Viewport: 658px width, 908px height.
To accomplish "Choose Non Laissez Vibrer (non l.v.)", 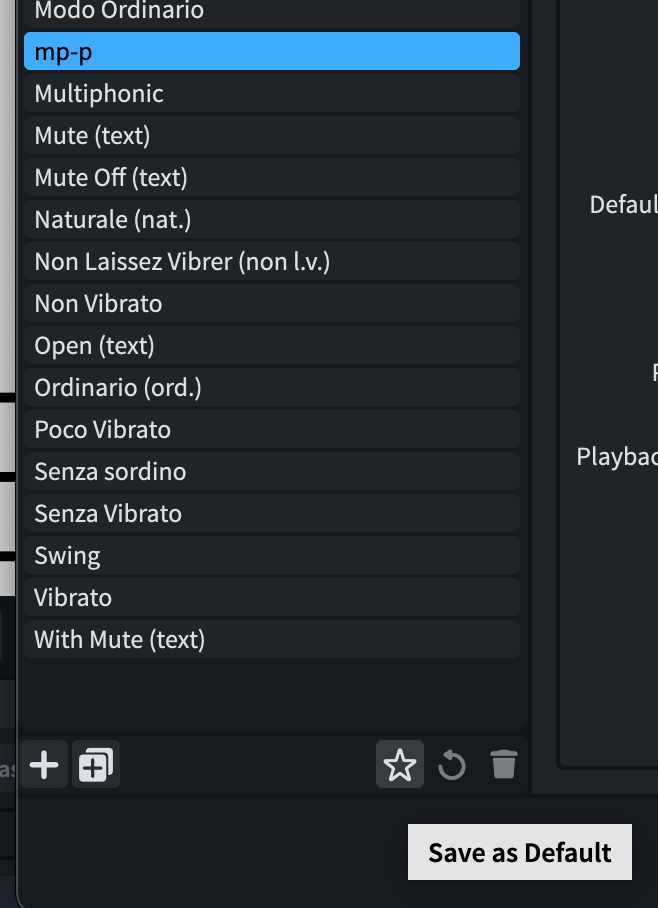I will 271,262.
